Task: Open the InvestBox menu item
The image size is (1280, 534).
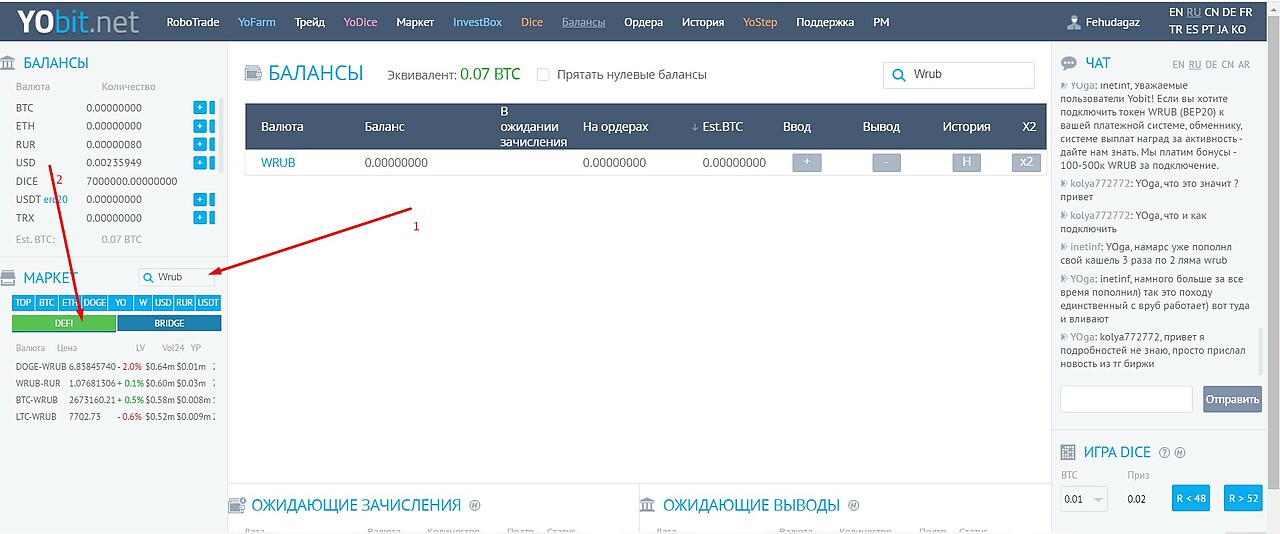Action: click(x=477, y=22)
